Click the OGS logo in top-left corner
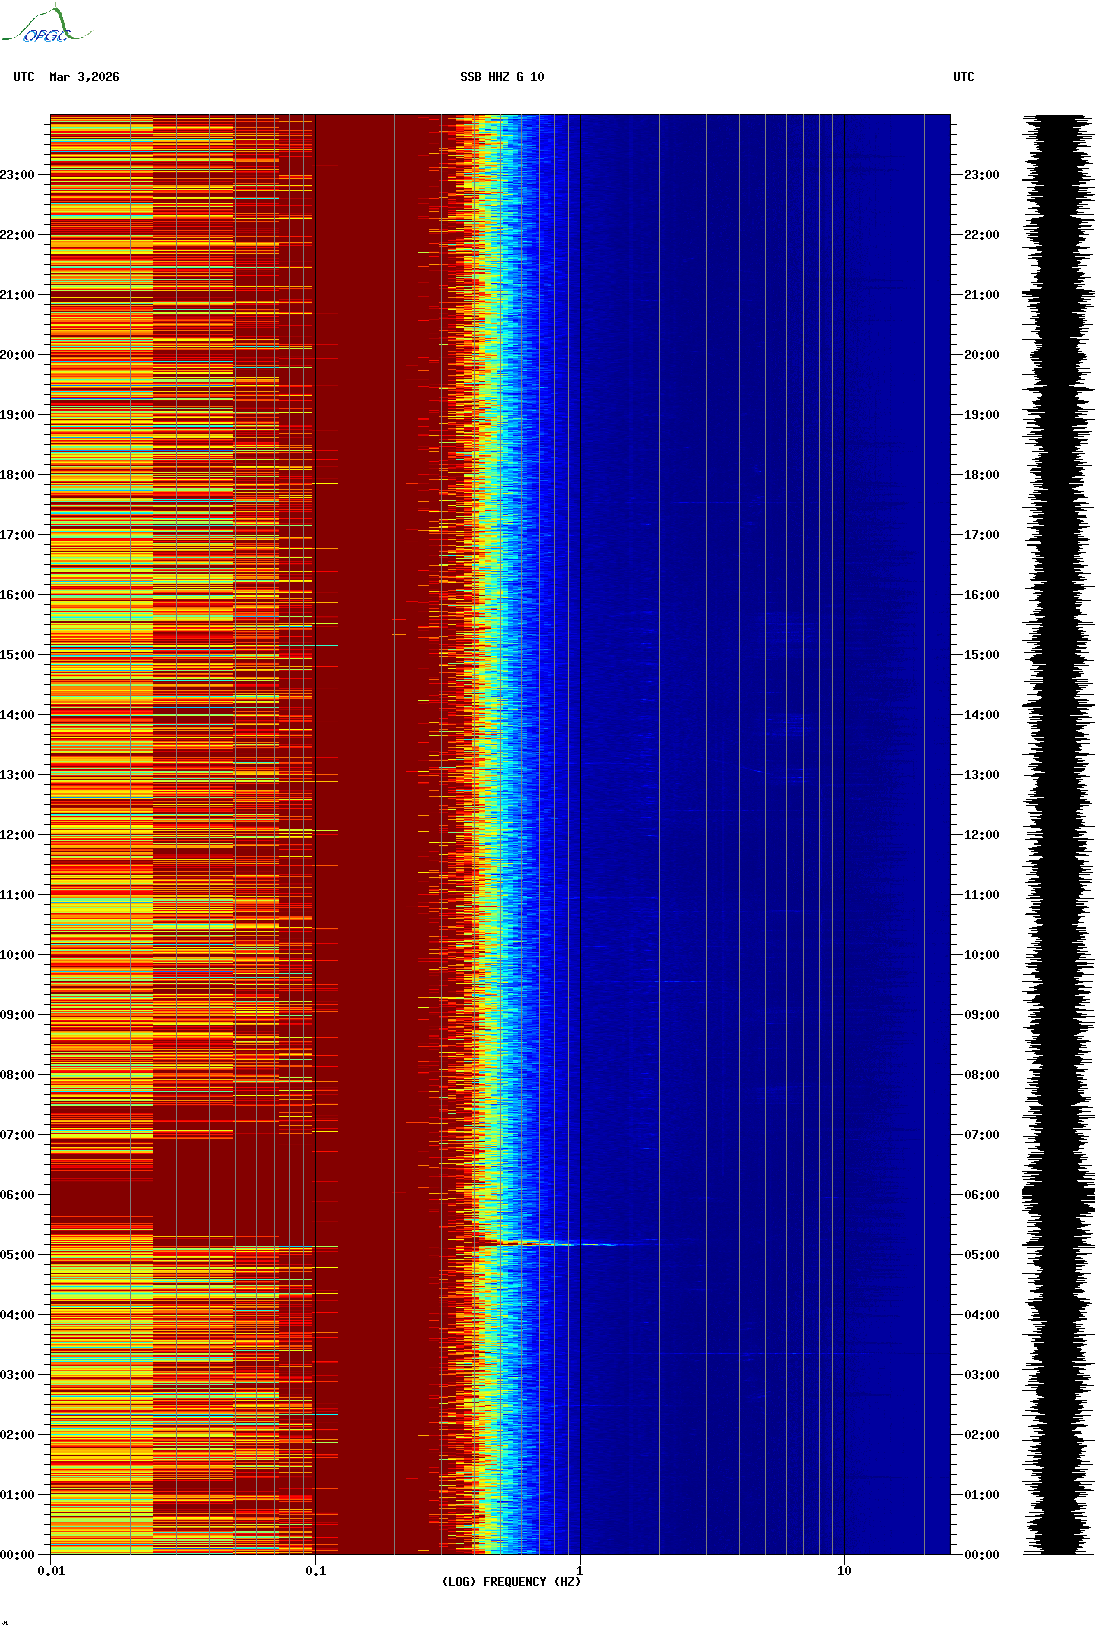 coord(46,26)
